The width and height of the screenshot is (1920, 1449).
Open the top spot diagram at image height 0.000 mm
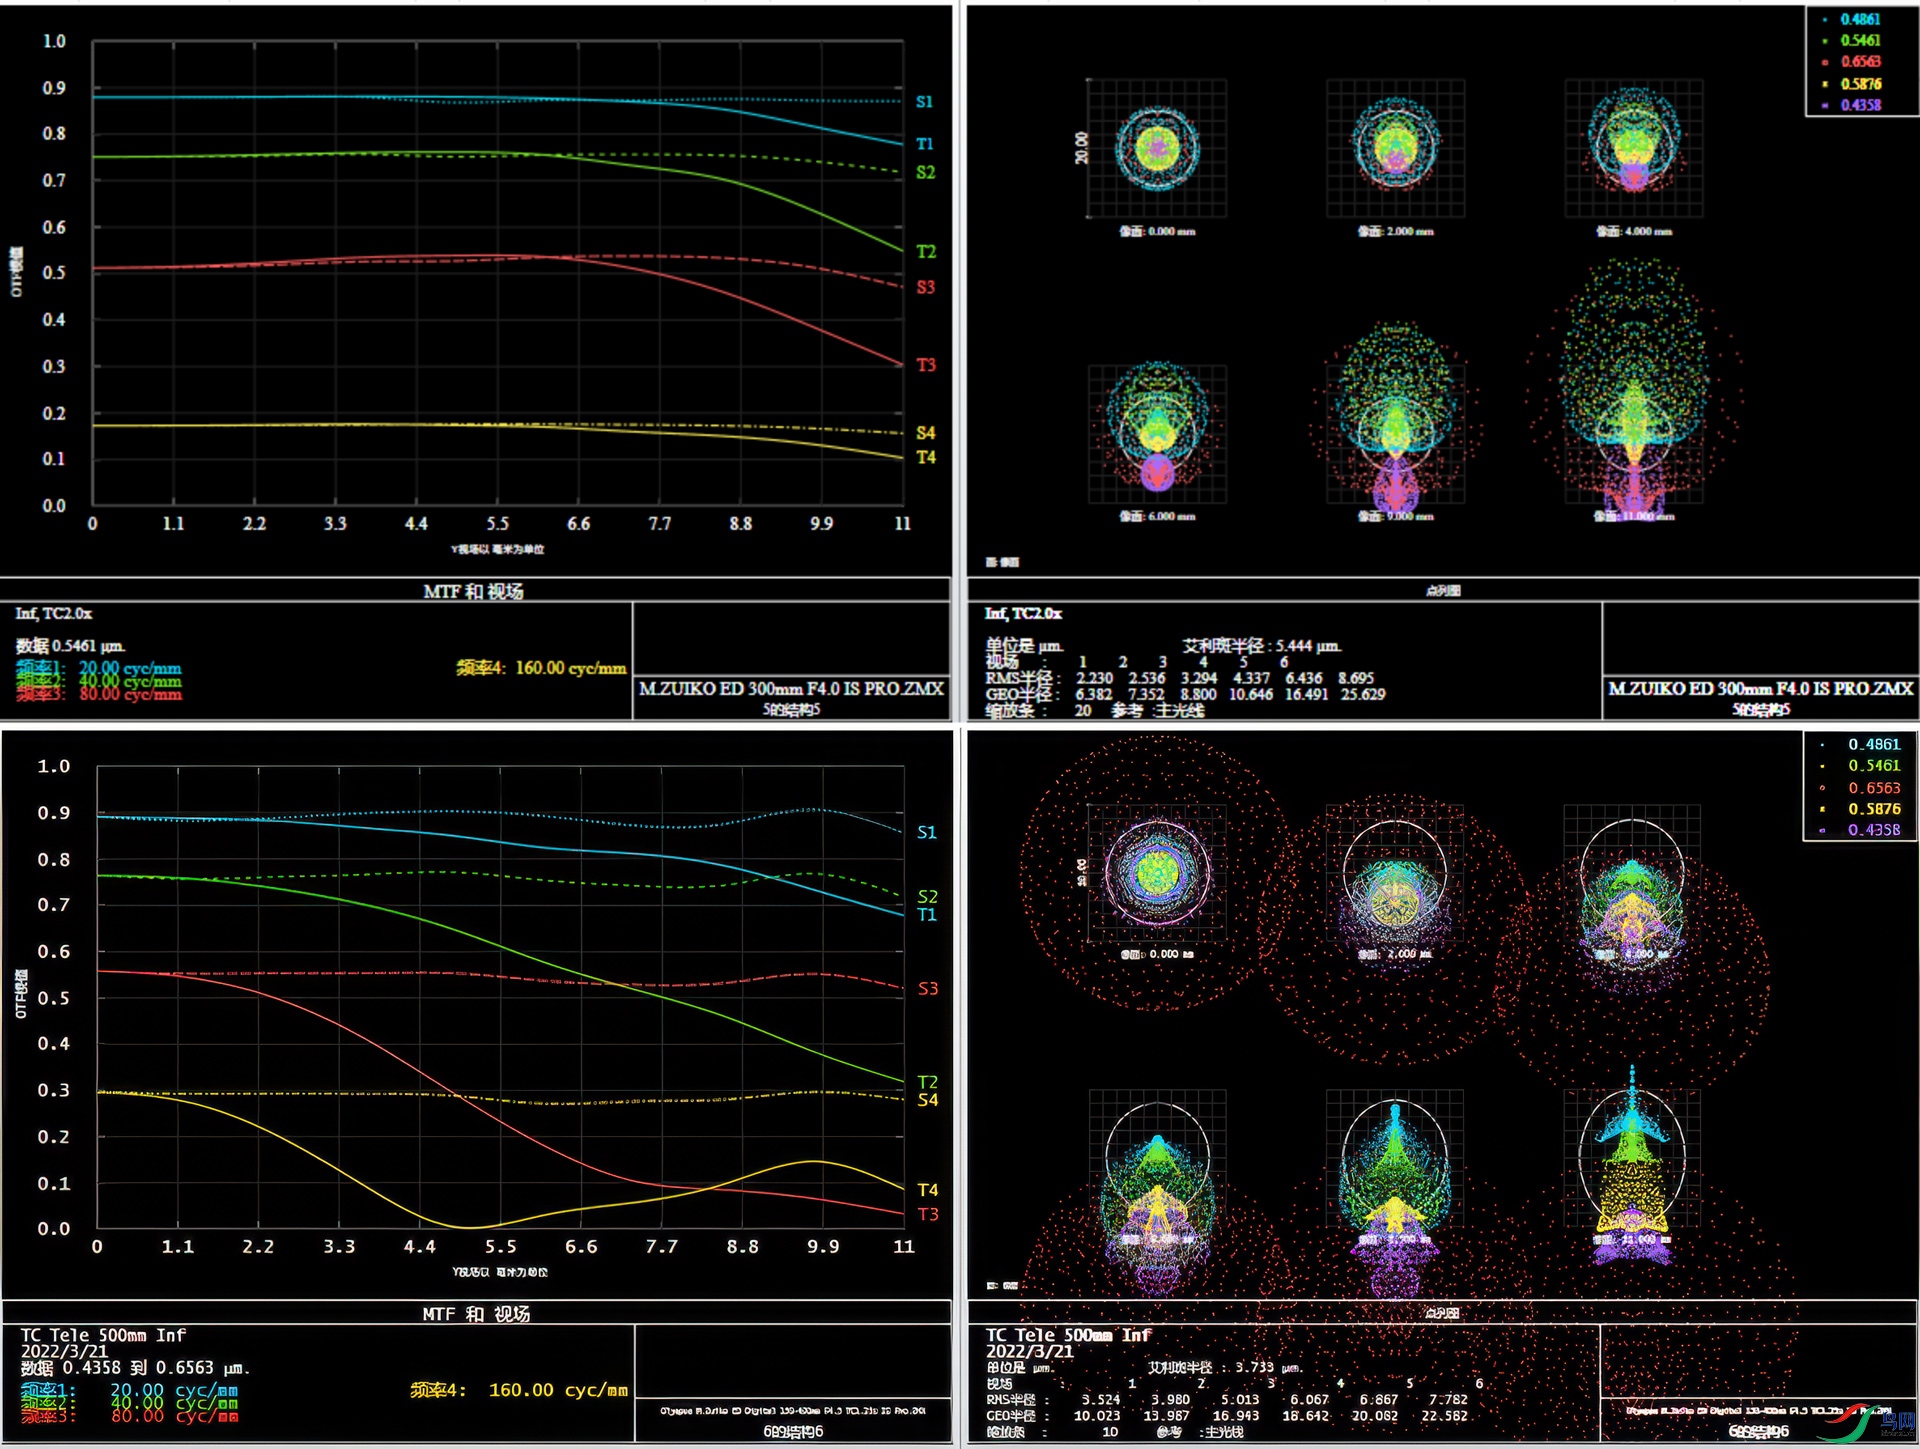(1157, 148)
